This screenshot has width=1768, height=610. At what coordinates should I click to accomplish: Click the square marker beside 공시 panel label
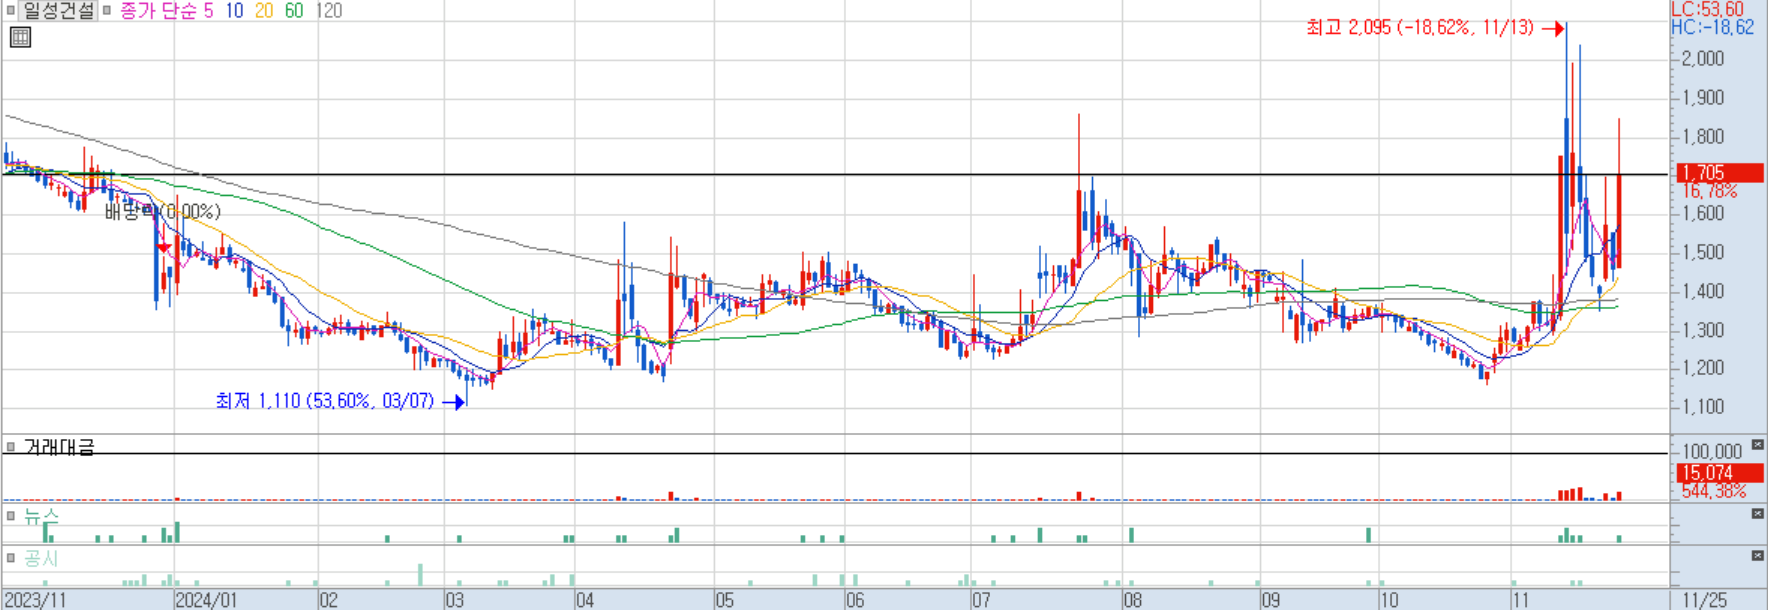(x=11, y=558)
